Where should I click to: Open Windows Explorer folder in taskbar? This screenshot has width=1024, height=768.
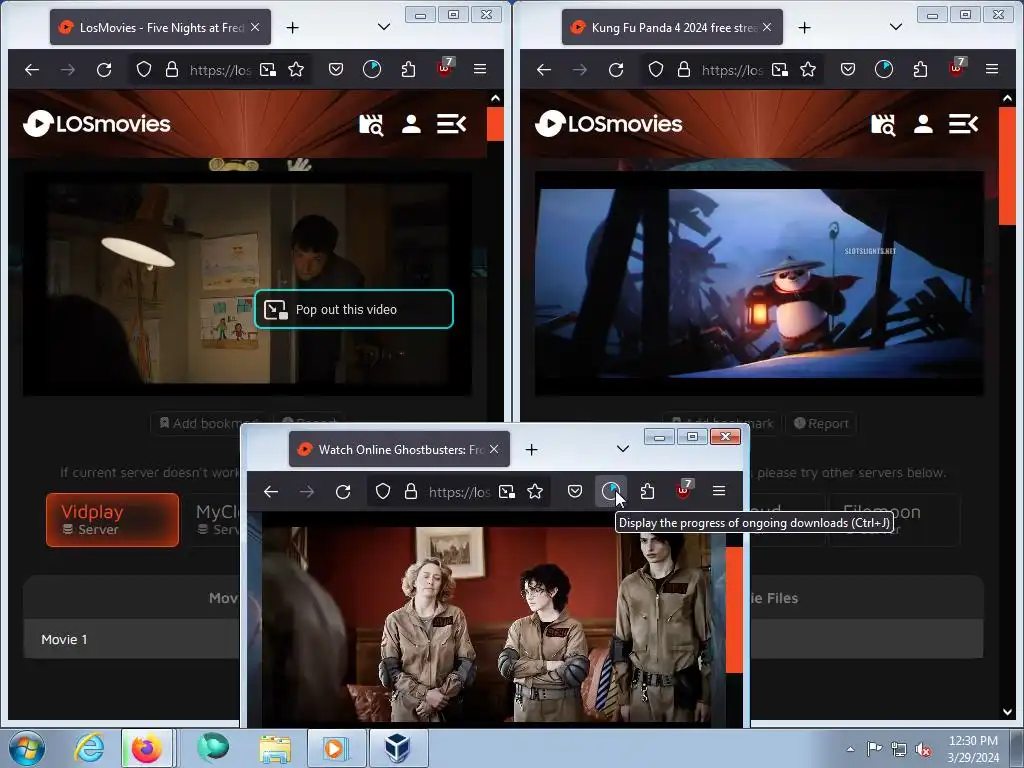tap(276, 748)
